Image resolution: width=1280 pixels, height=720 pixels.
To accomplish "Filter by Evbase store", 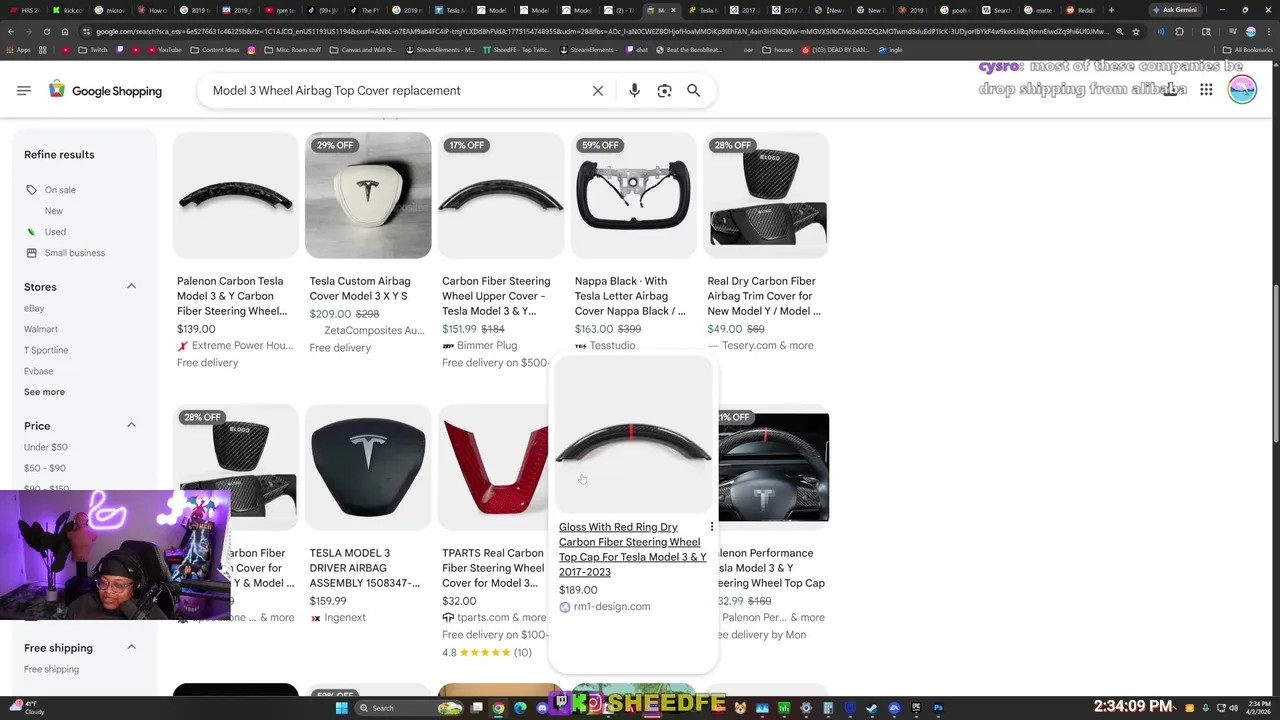I will [x=39, y=371].
